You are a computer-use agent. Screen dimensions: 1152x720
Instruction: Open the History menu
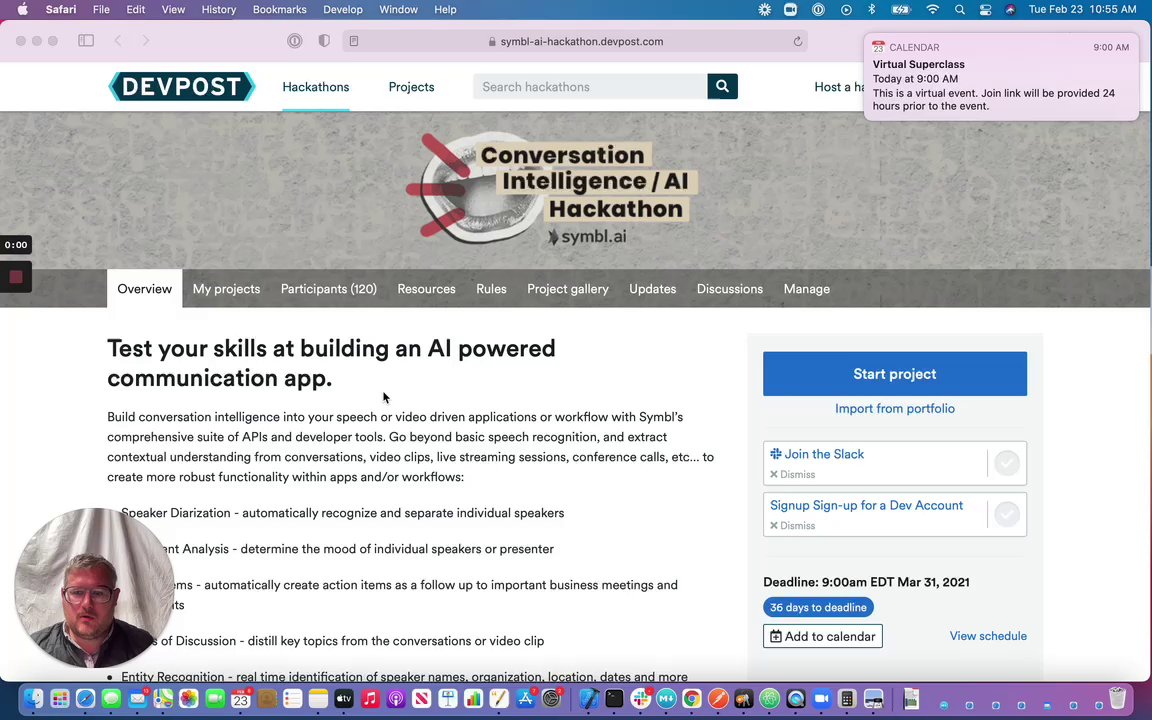218,10
